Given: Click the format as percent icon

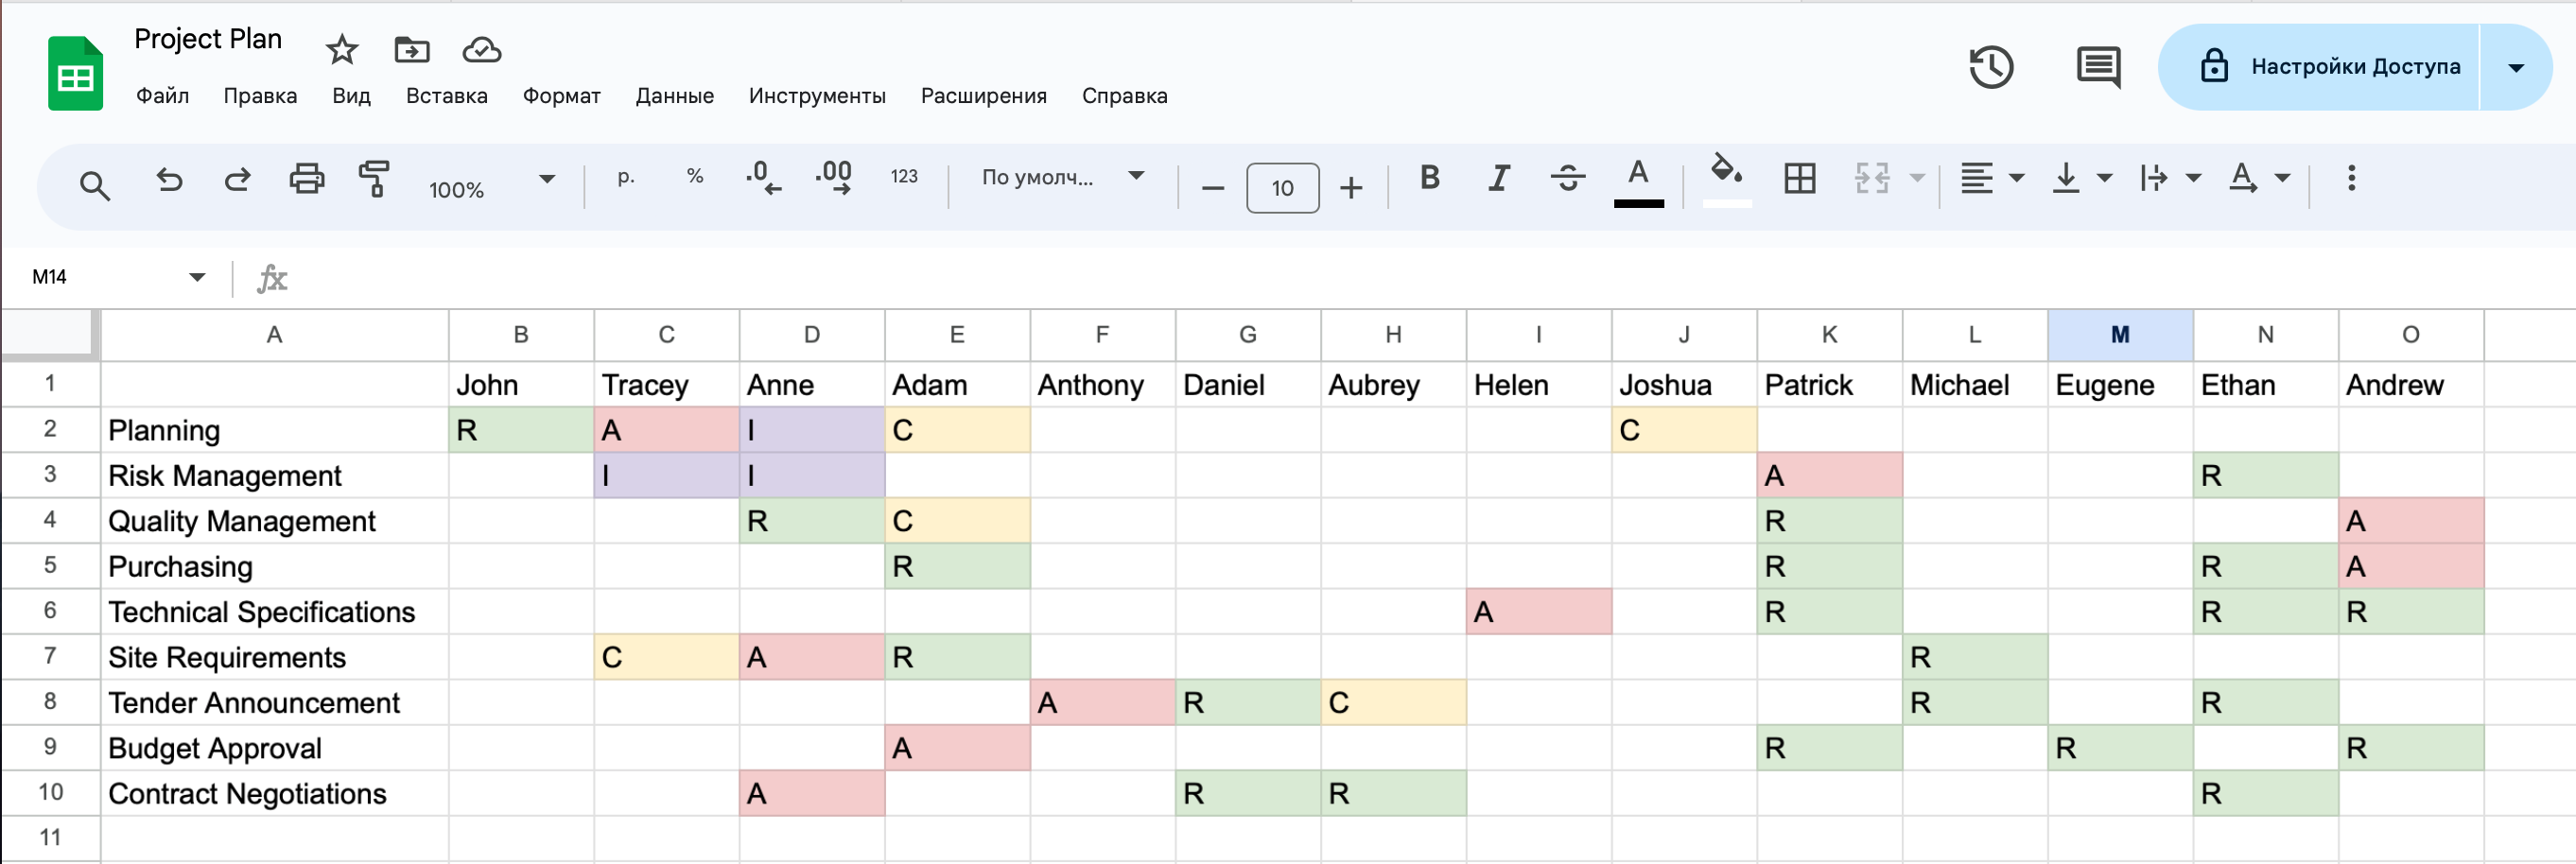Looking at the screenshot, I should click(x=695, y=178).
